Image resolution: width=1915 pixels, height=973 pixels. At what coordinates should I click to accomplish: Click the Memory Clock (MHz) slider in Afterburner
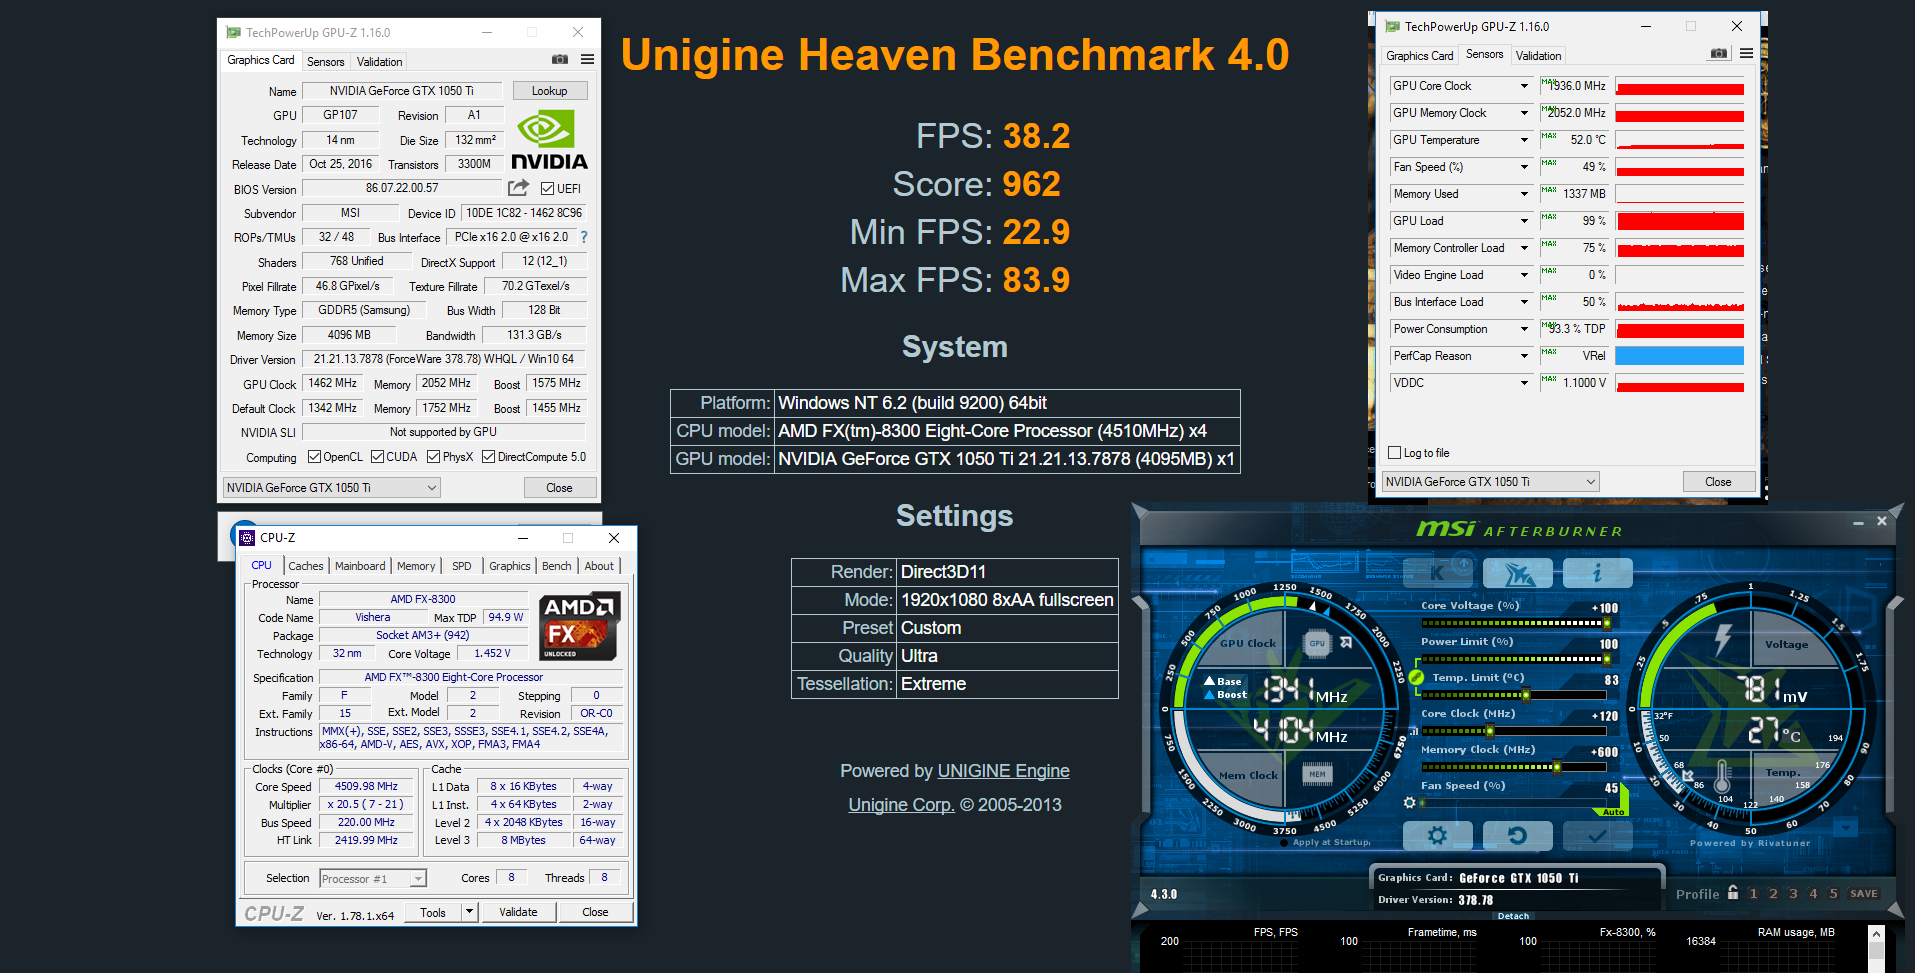click(1514, 767)
